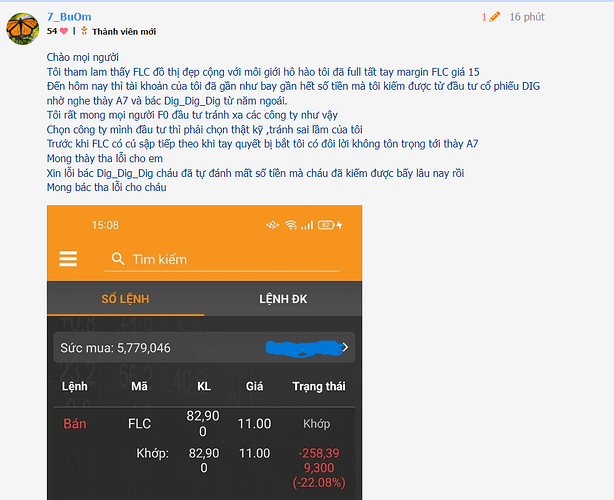
Task: Click the new member badge icon
Action: tap(84, 31)
